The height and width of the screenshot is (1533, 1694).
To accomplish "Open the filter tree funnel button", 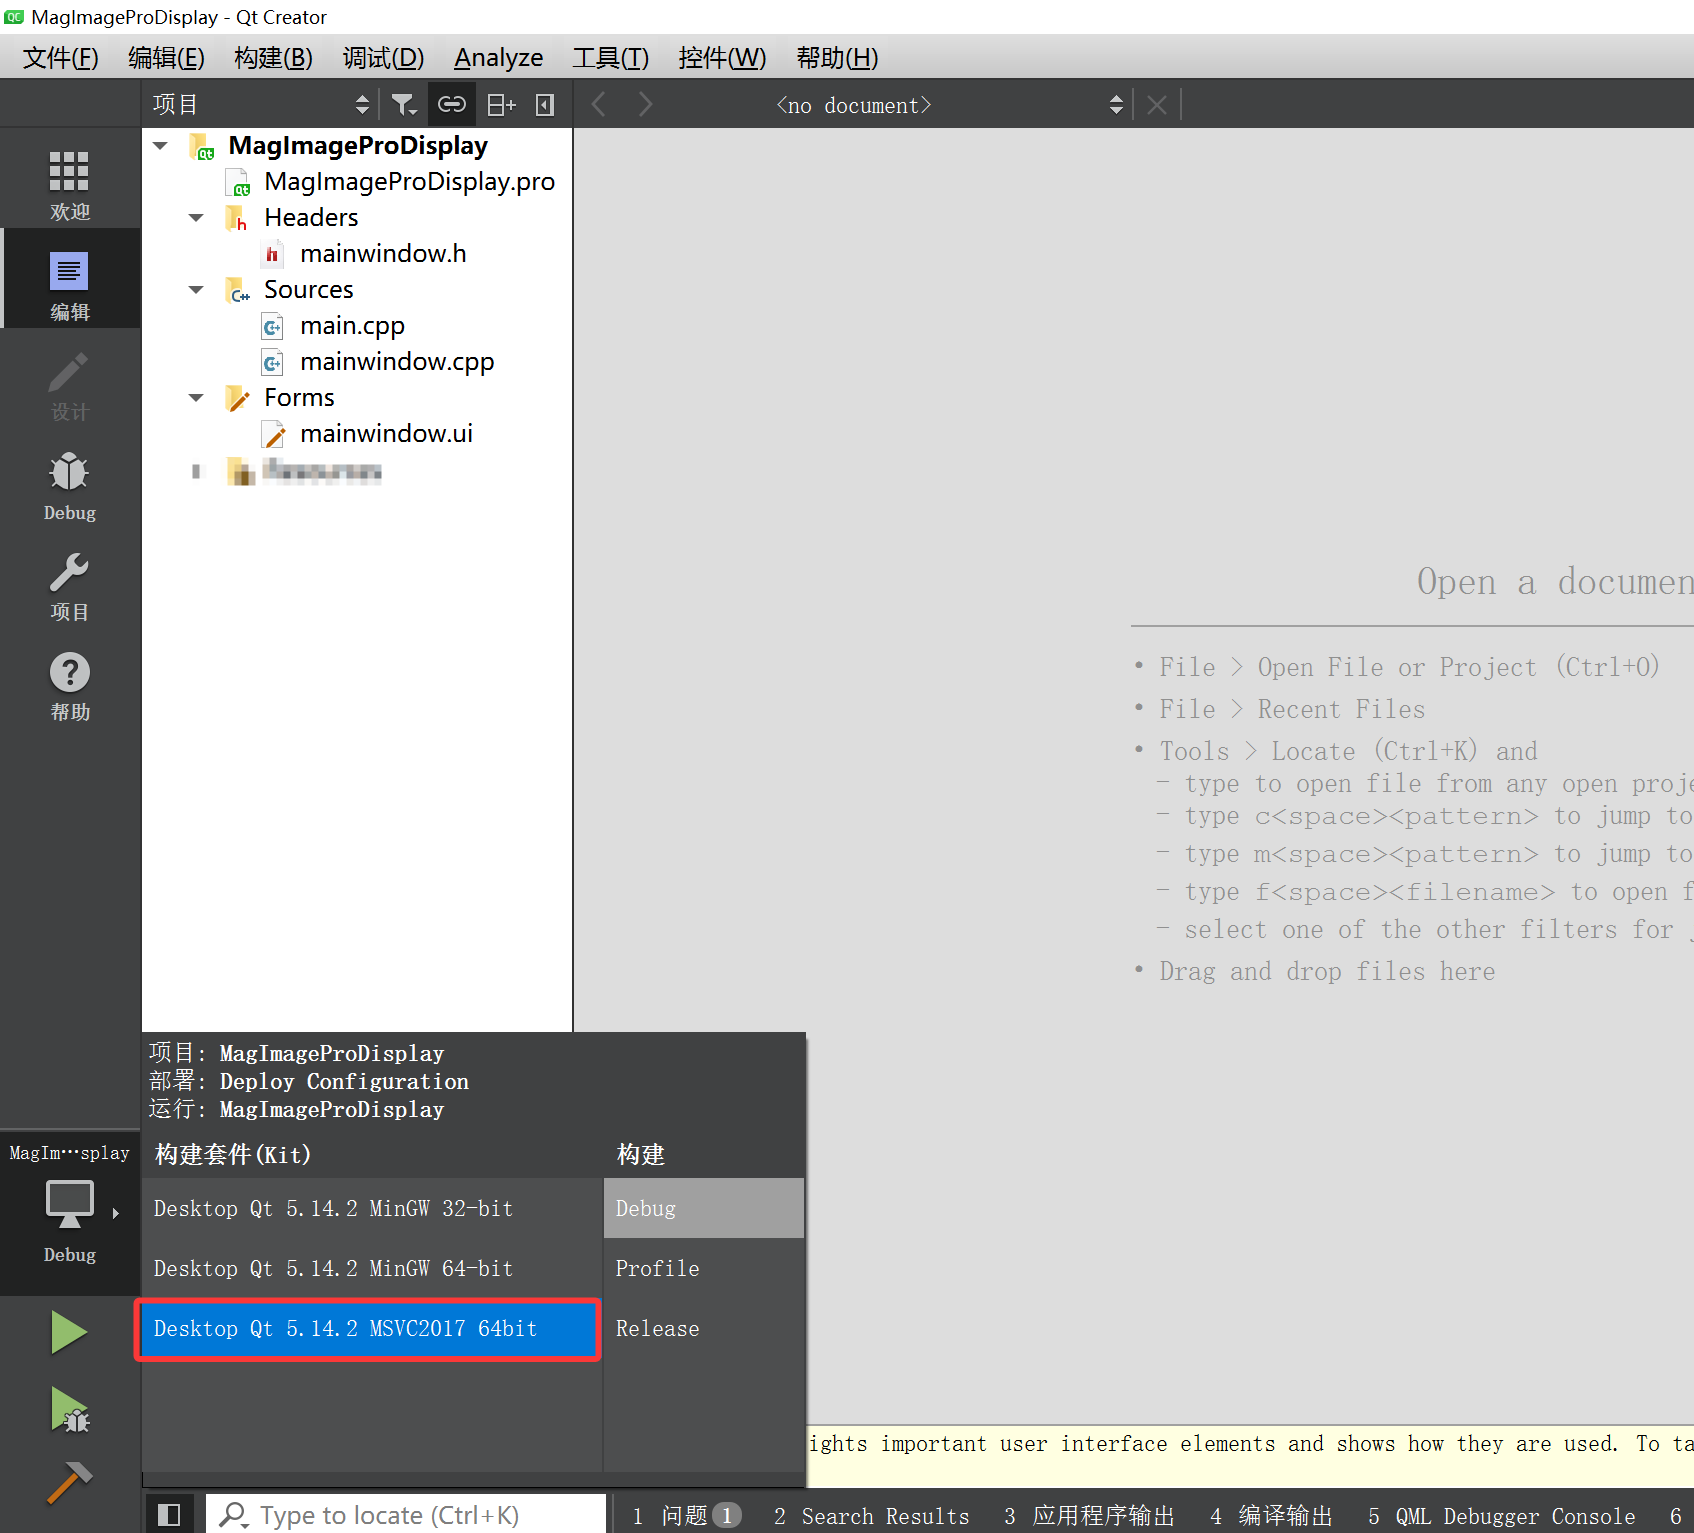I will [x=403, y=105].
